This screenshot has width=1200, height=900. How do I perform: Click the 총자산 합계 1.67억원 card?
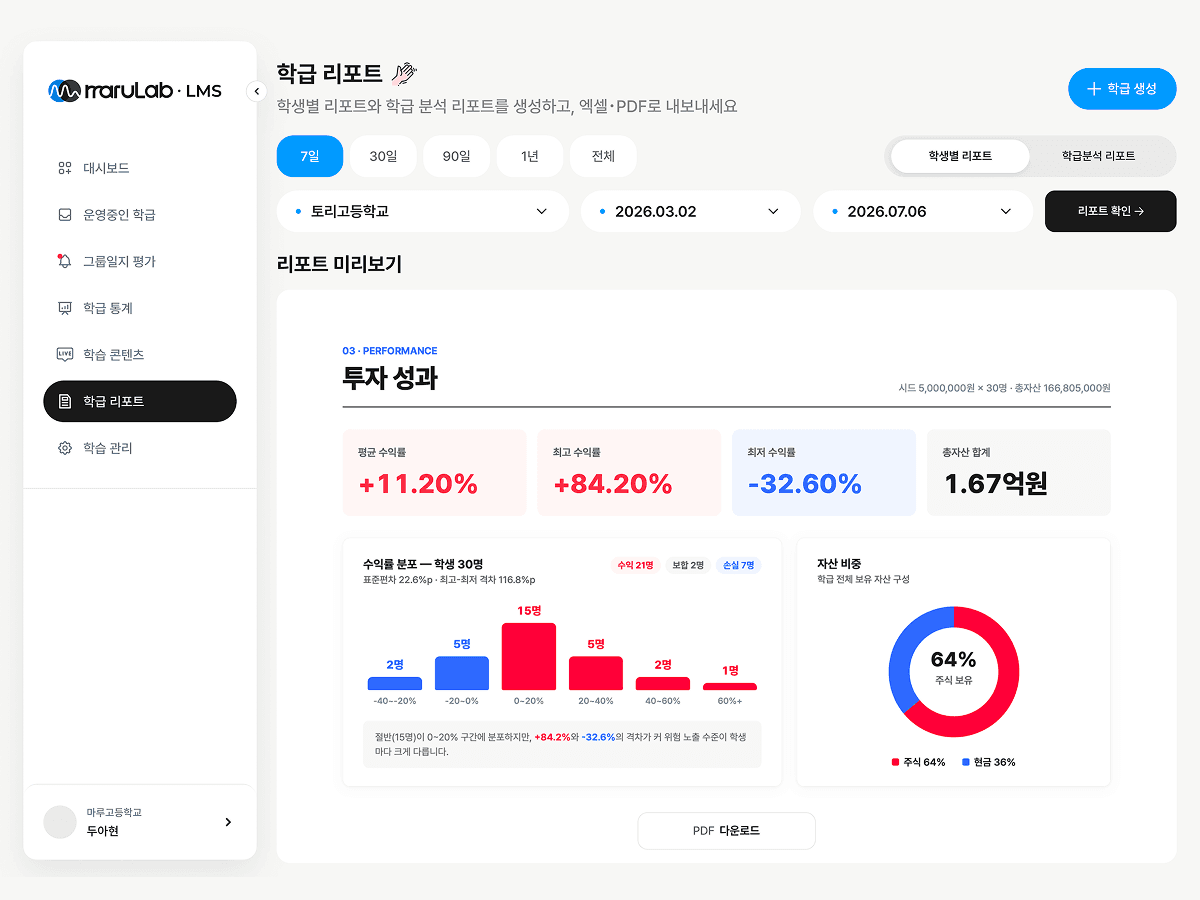pyautogui.click(x=1019, y=473)
